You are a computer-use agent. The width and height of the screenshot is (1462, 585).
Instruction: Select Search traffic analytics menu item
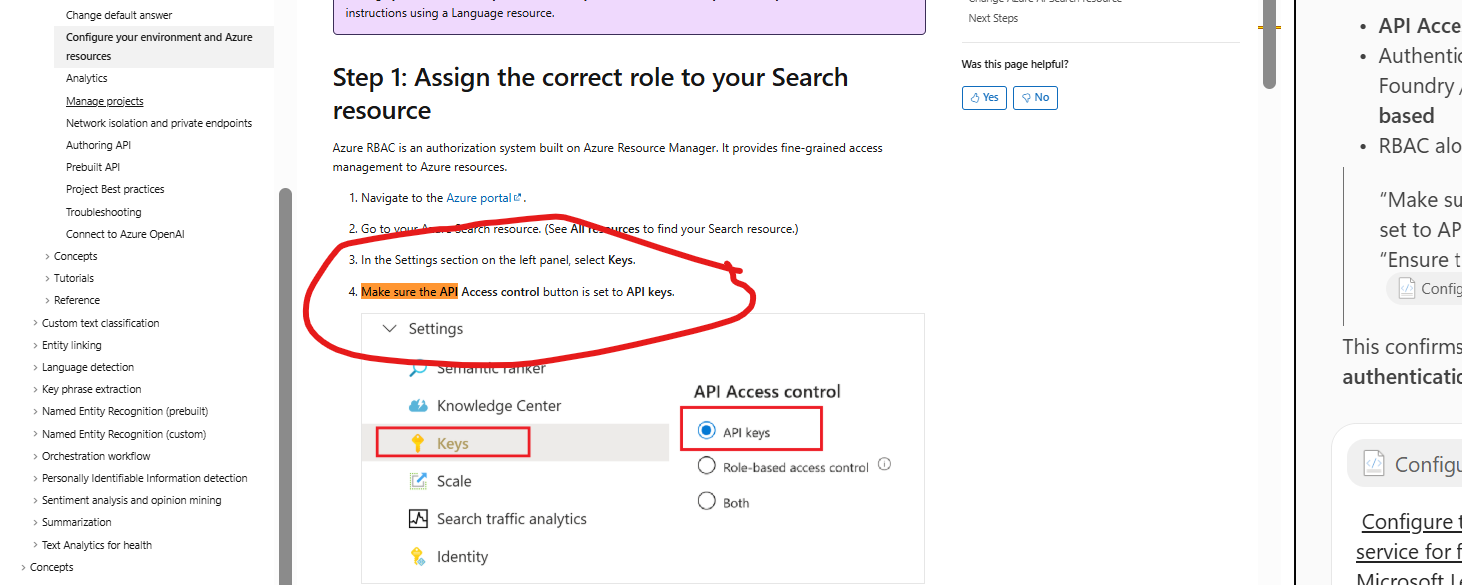512,519
